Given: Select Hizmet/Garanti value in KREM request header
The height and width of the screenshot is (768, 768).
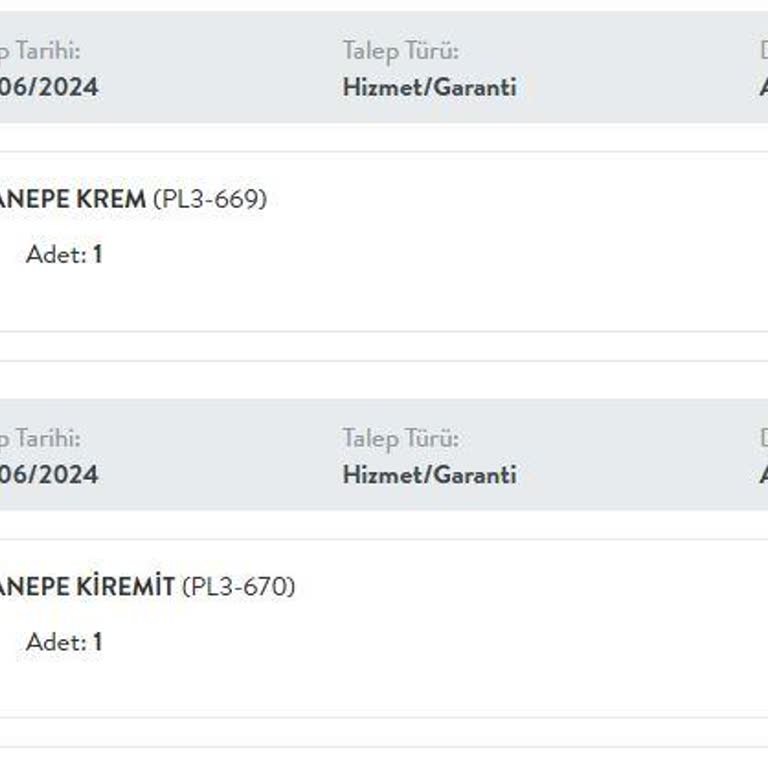Looking at the screenshot, I should click(429, 87).
